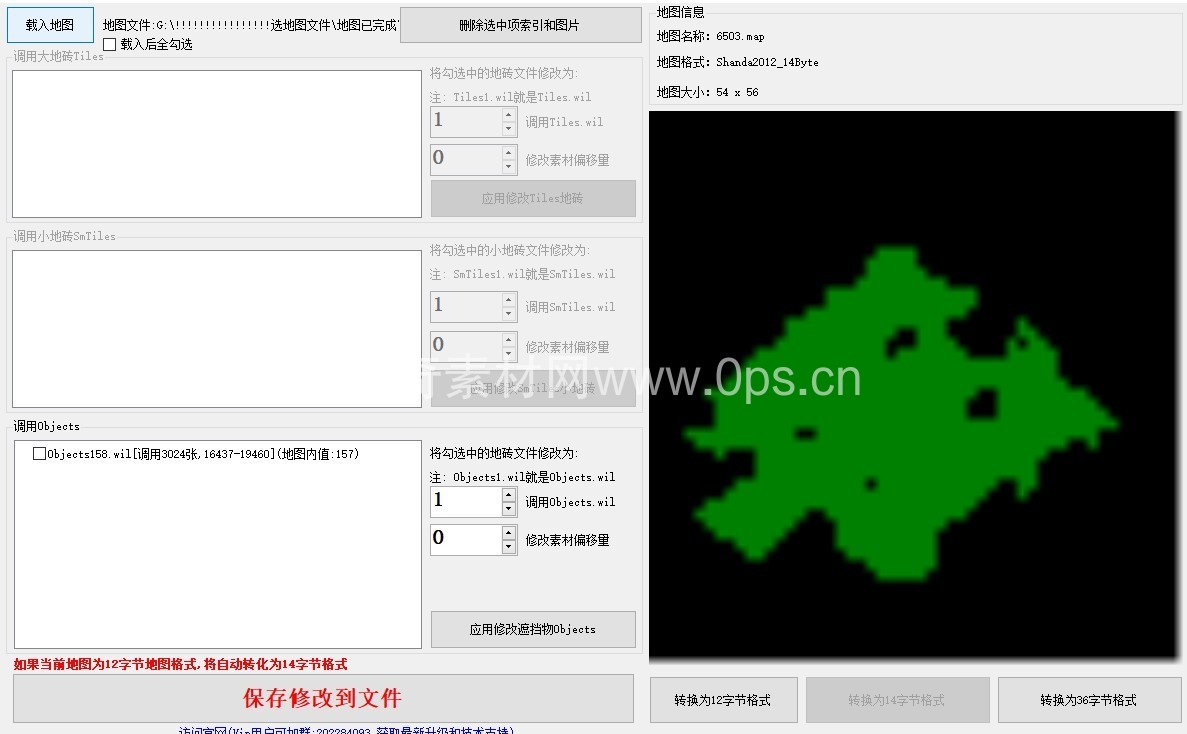Enable the 载入后全勾选 checkbox
The image size is (1187, 734).
point(110,45)
